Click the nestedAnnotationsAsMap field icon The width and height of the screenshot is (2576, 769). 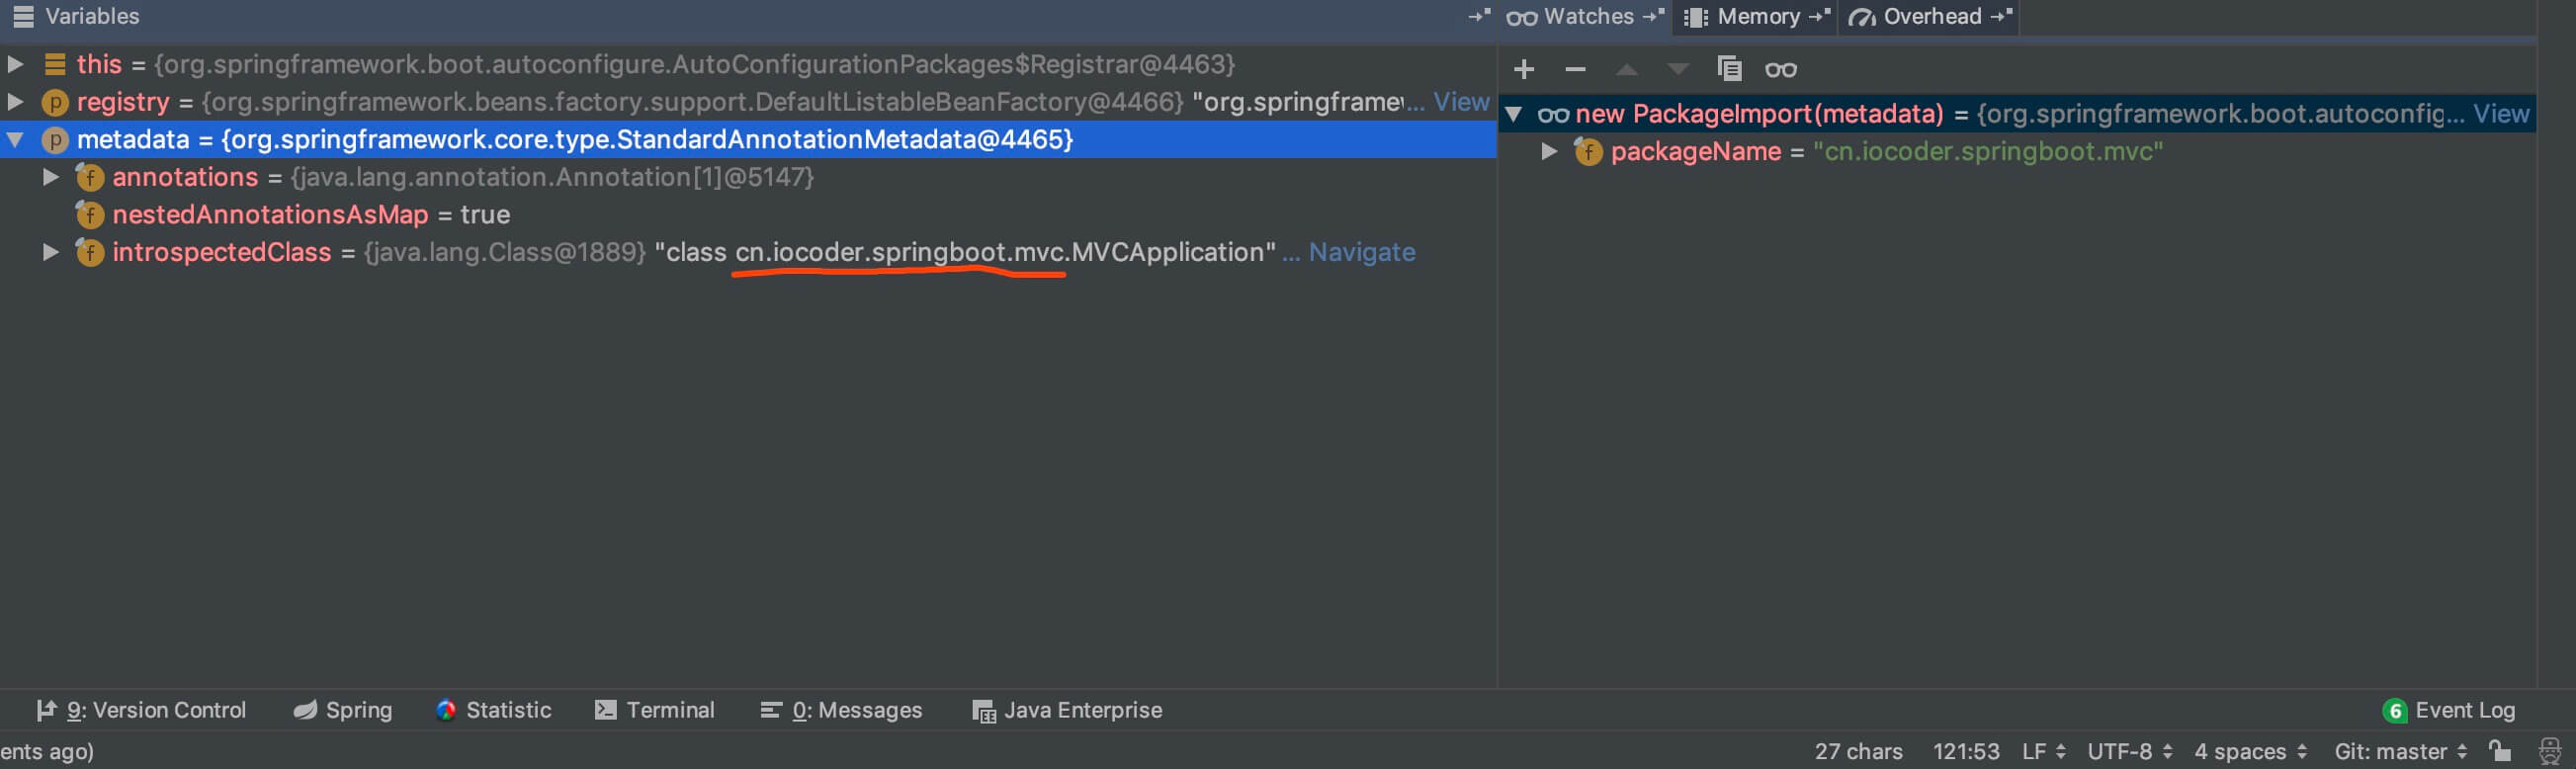[90, 215]
